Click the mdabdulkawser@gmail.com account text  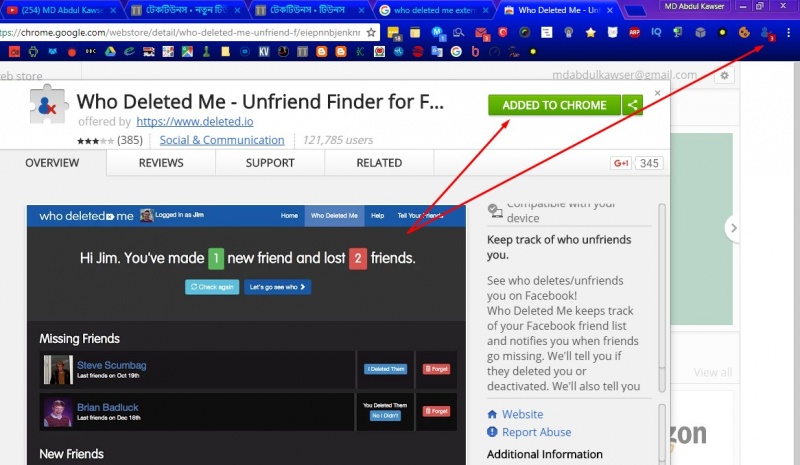coord(624,75)
